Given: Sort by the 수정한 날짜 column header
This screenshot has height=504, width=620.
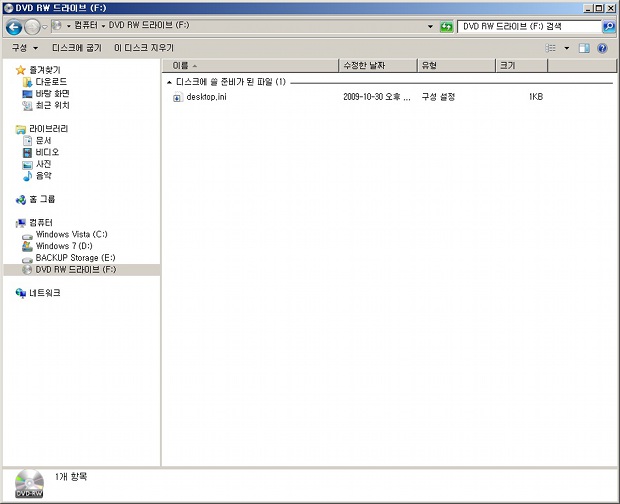Looking at the screenshot, I should click(378, 66).
